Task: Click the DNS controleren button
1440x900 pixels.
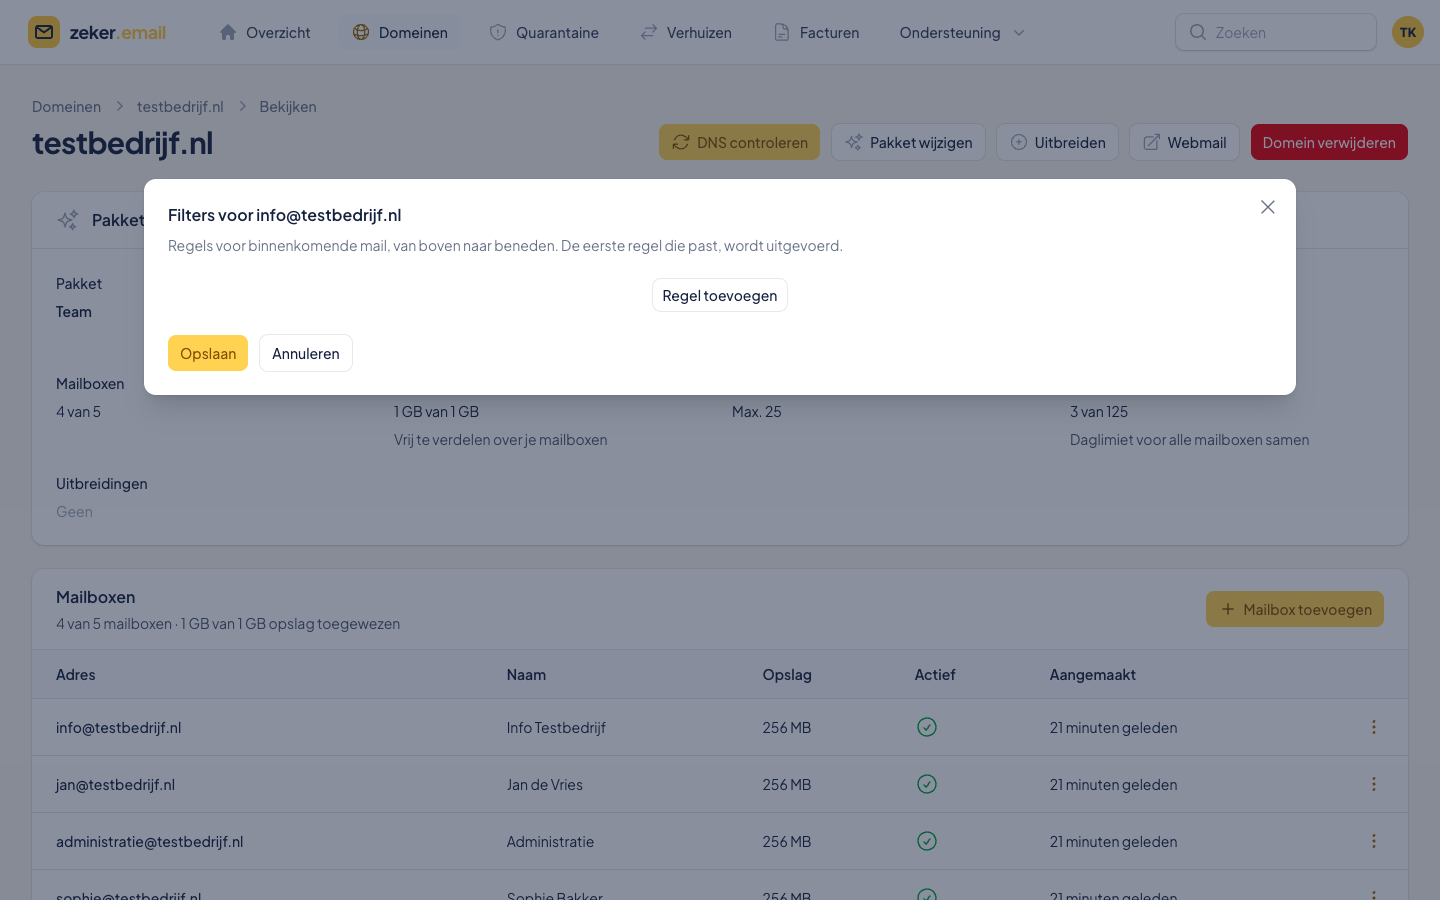Action: 739,142
